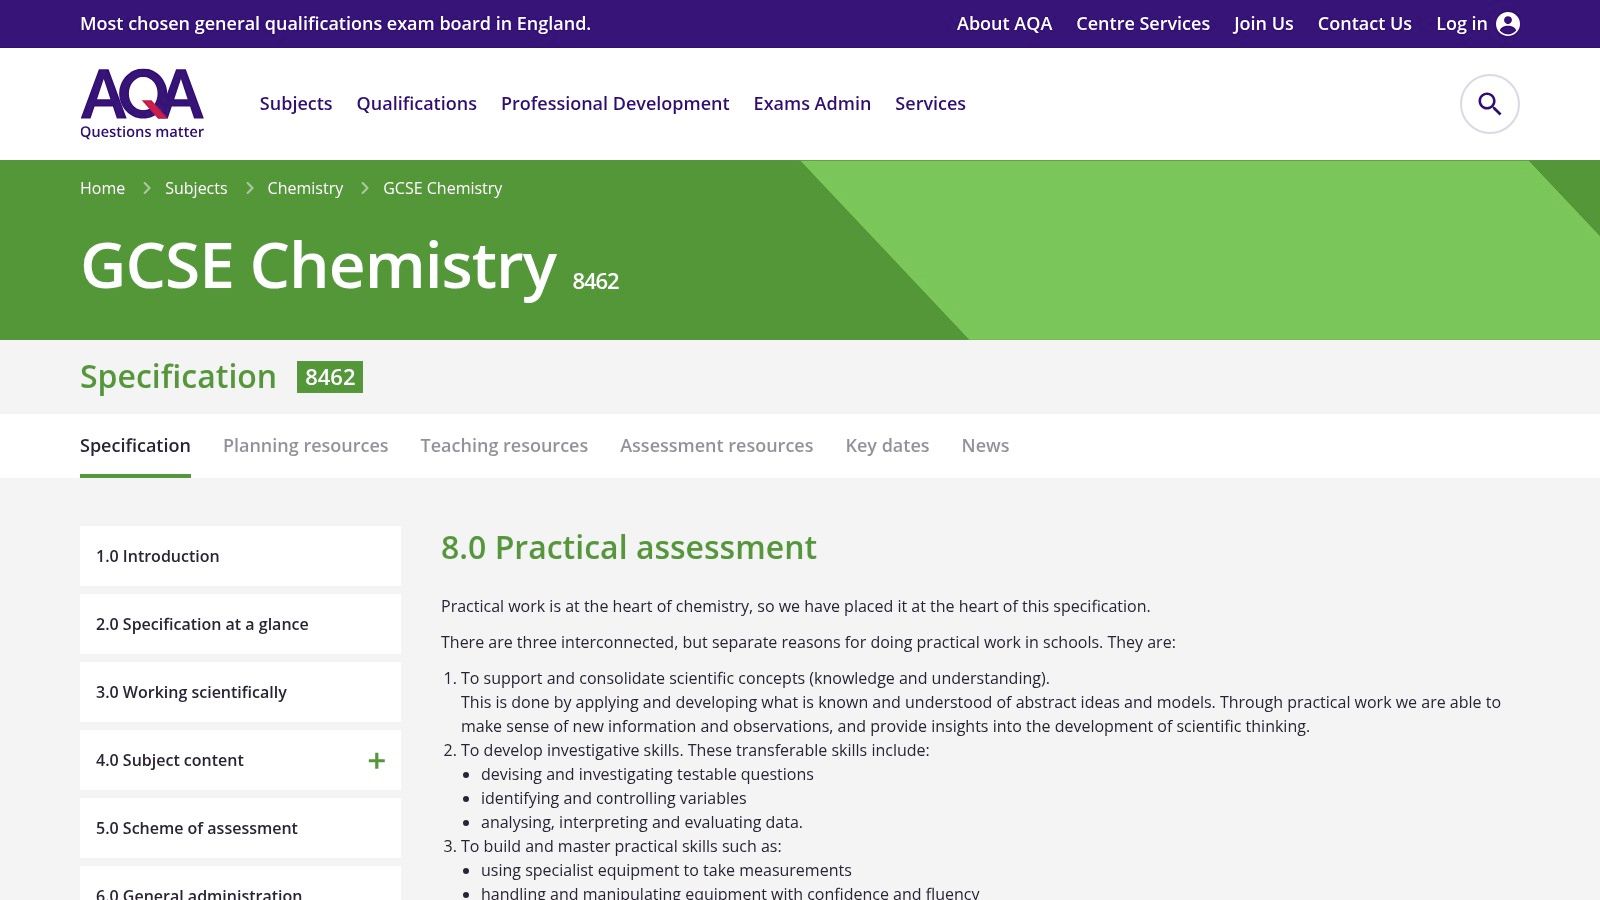Screen dimensions: 1600x900
Task: Open 4.0 Subject content section
Action: pos(240,760)
